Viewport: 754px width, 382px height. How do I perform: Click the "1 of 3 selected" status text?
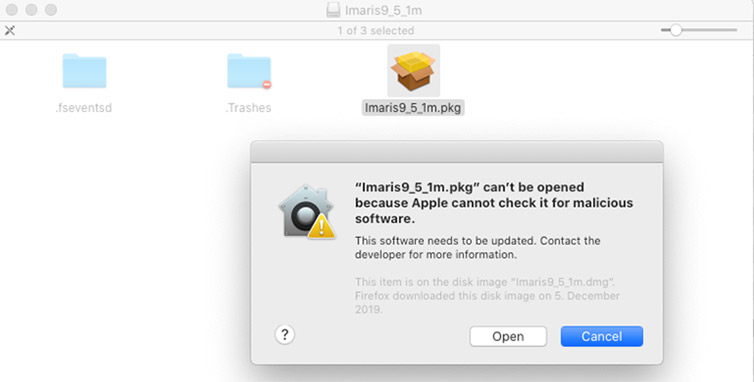376,31
